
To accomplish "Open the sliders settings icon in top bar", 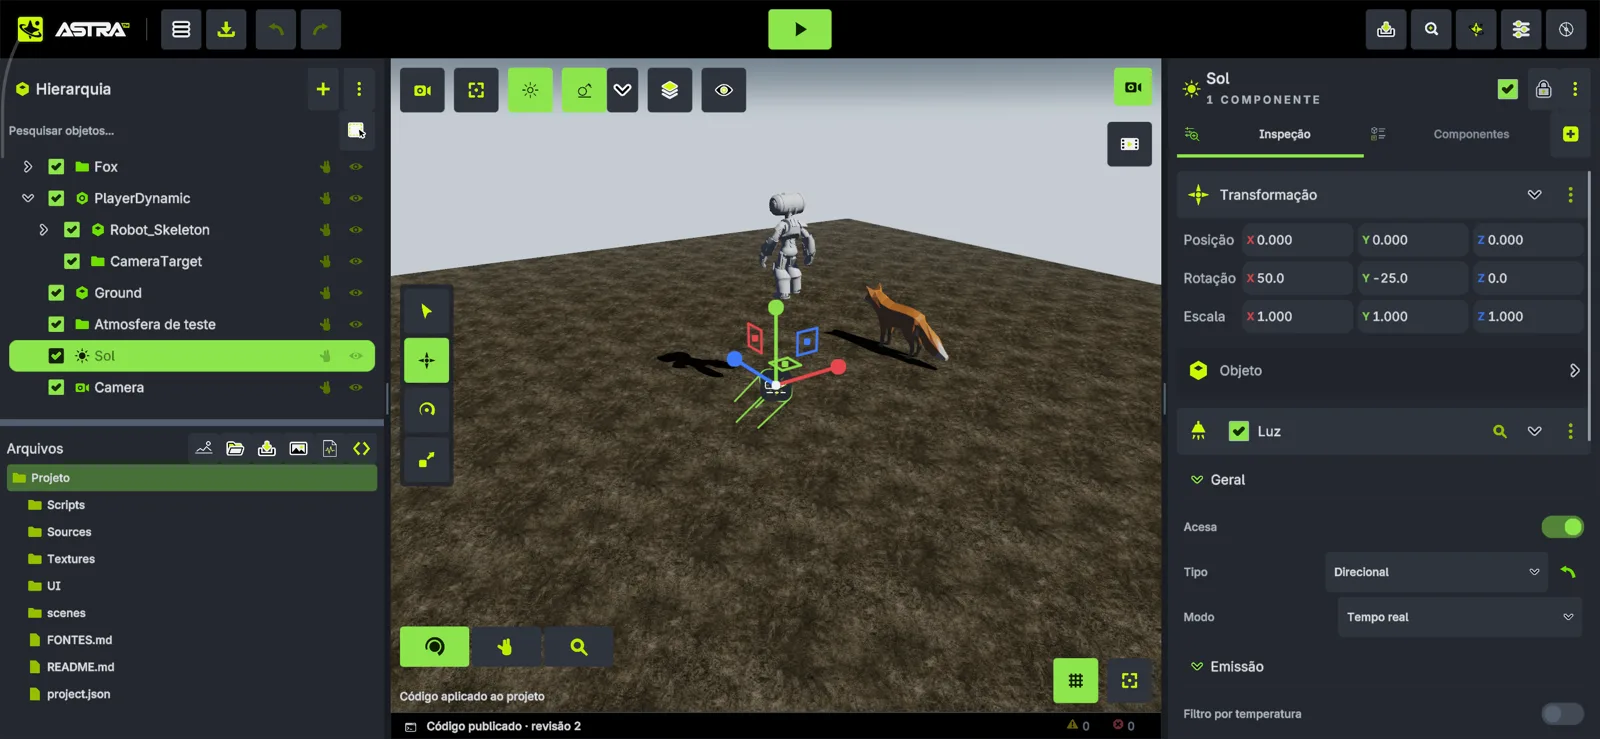I will (x=1521, y=29).
